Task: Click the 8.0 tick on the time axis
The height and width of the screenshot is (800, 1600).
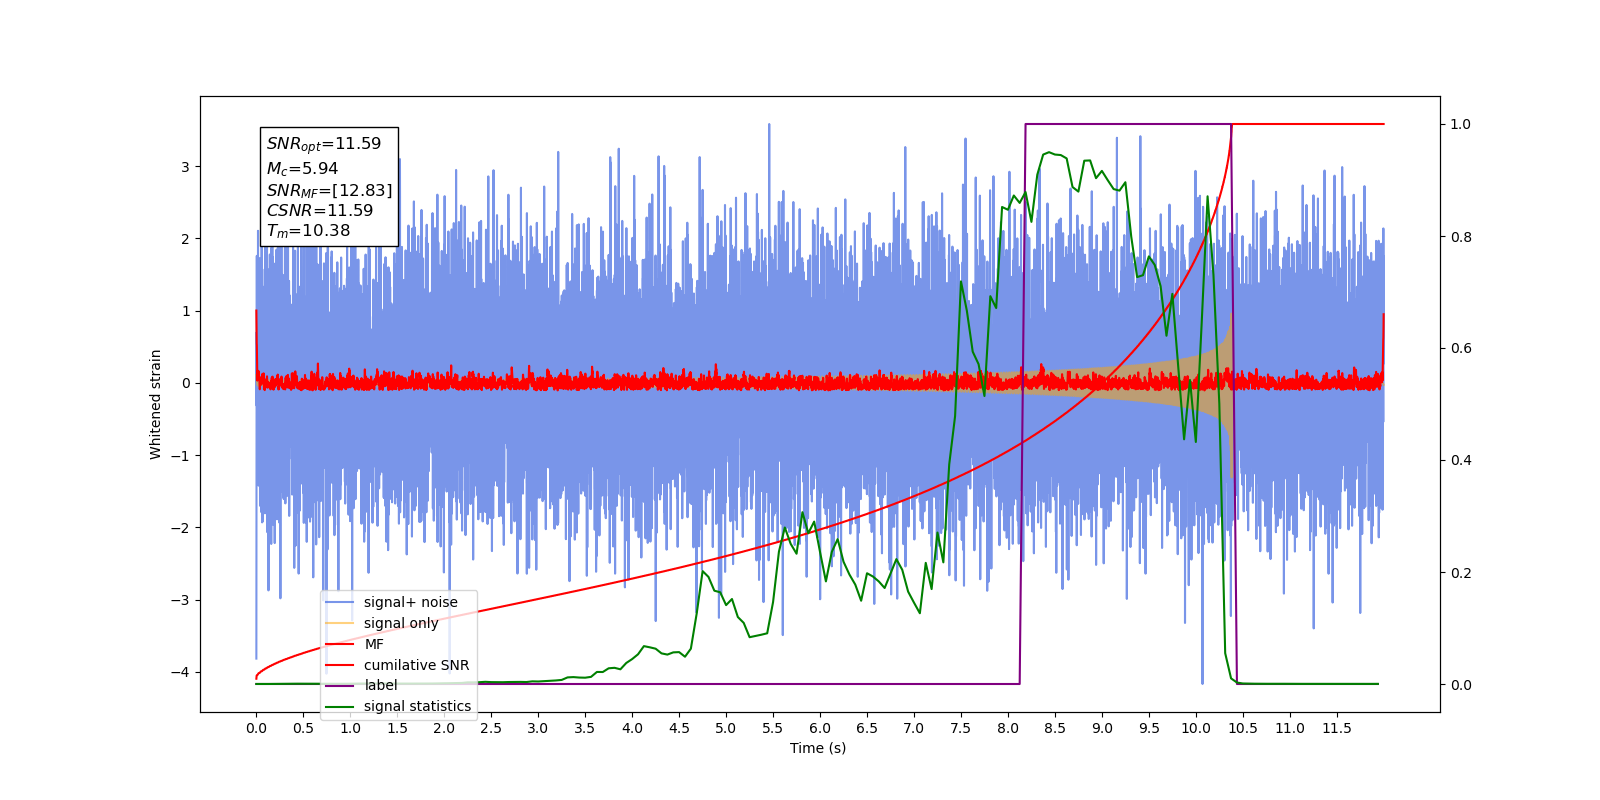Action: [x=1008, y=728]
